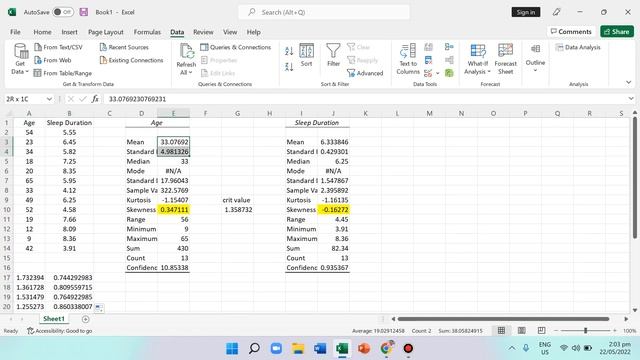Open Queries & Connections pane
Viewport: 640px width, 360px height.
(236, 47)
